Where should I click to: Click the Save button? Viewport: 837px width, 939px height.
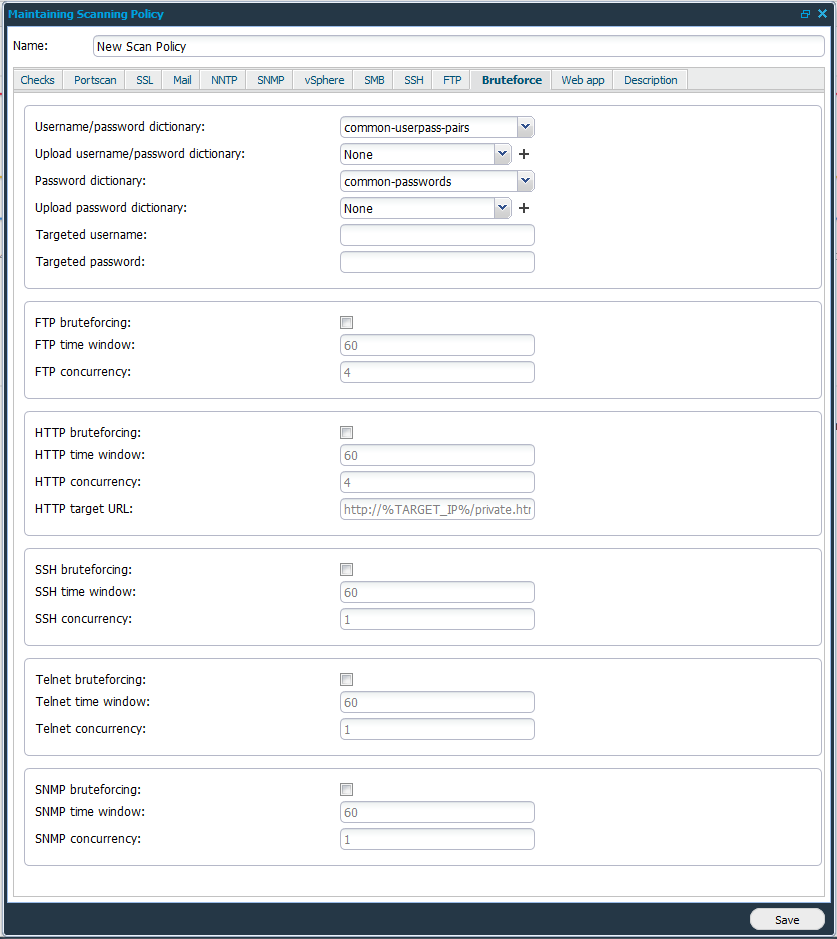point(787,919)
